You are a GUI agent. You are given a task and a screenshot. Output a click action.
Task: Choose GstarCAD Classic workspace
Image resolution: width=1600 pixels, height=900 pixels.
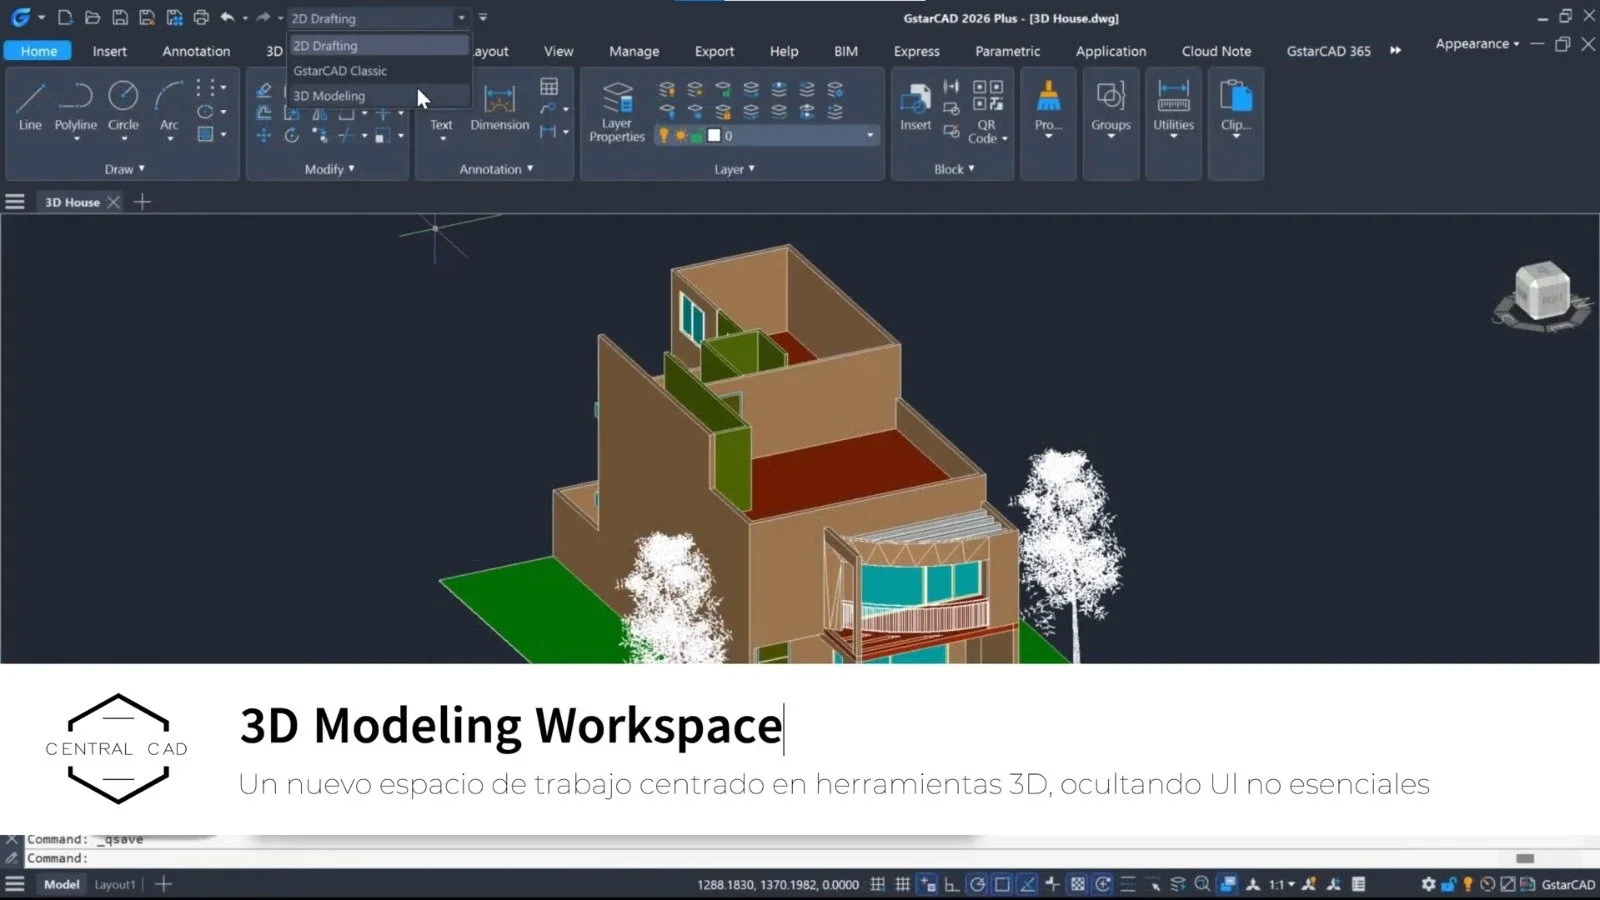coord(379,71)
